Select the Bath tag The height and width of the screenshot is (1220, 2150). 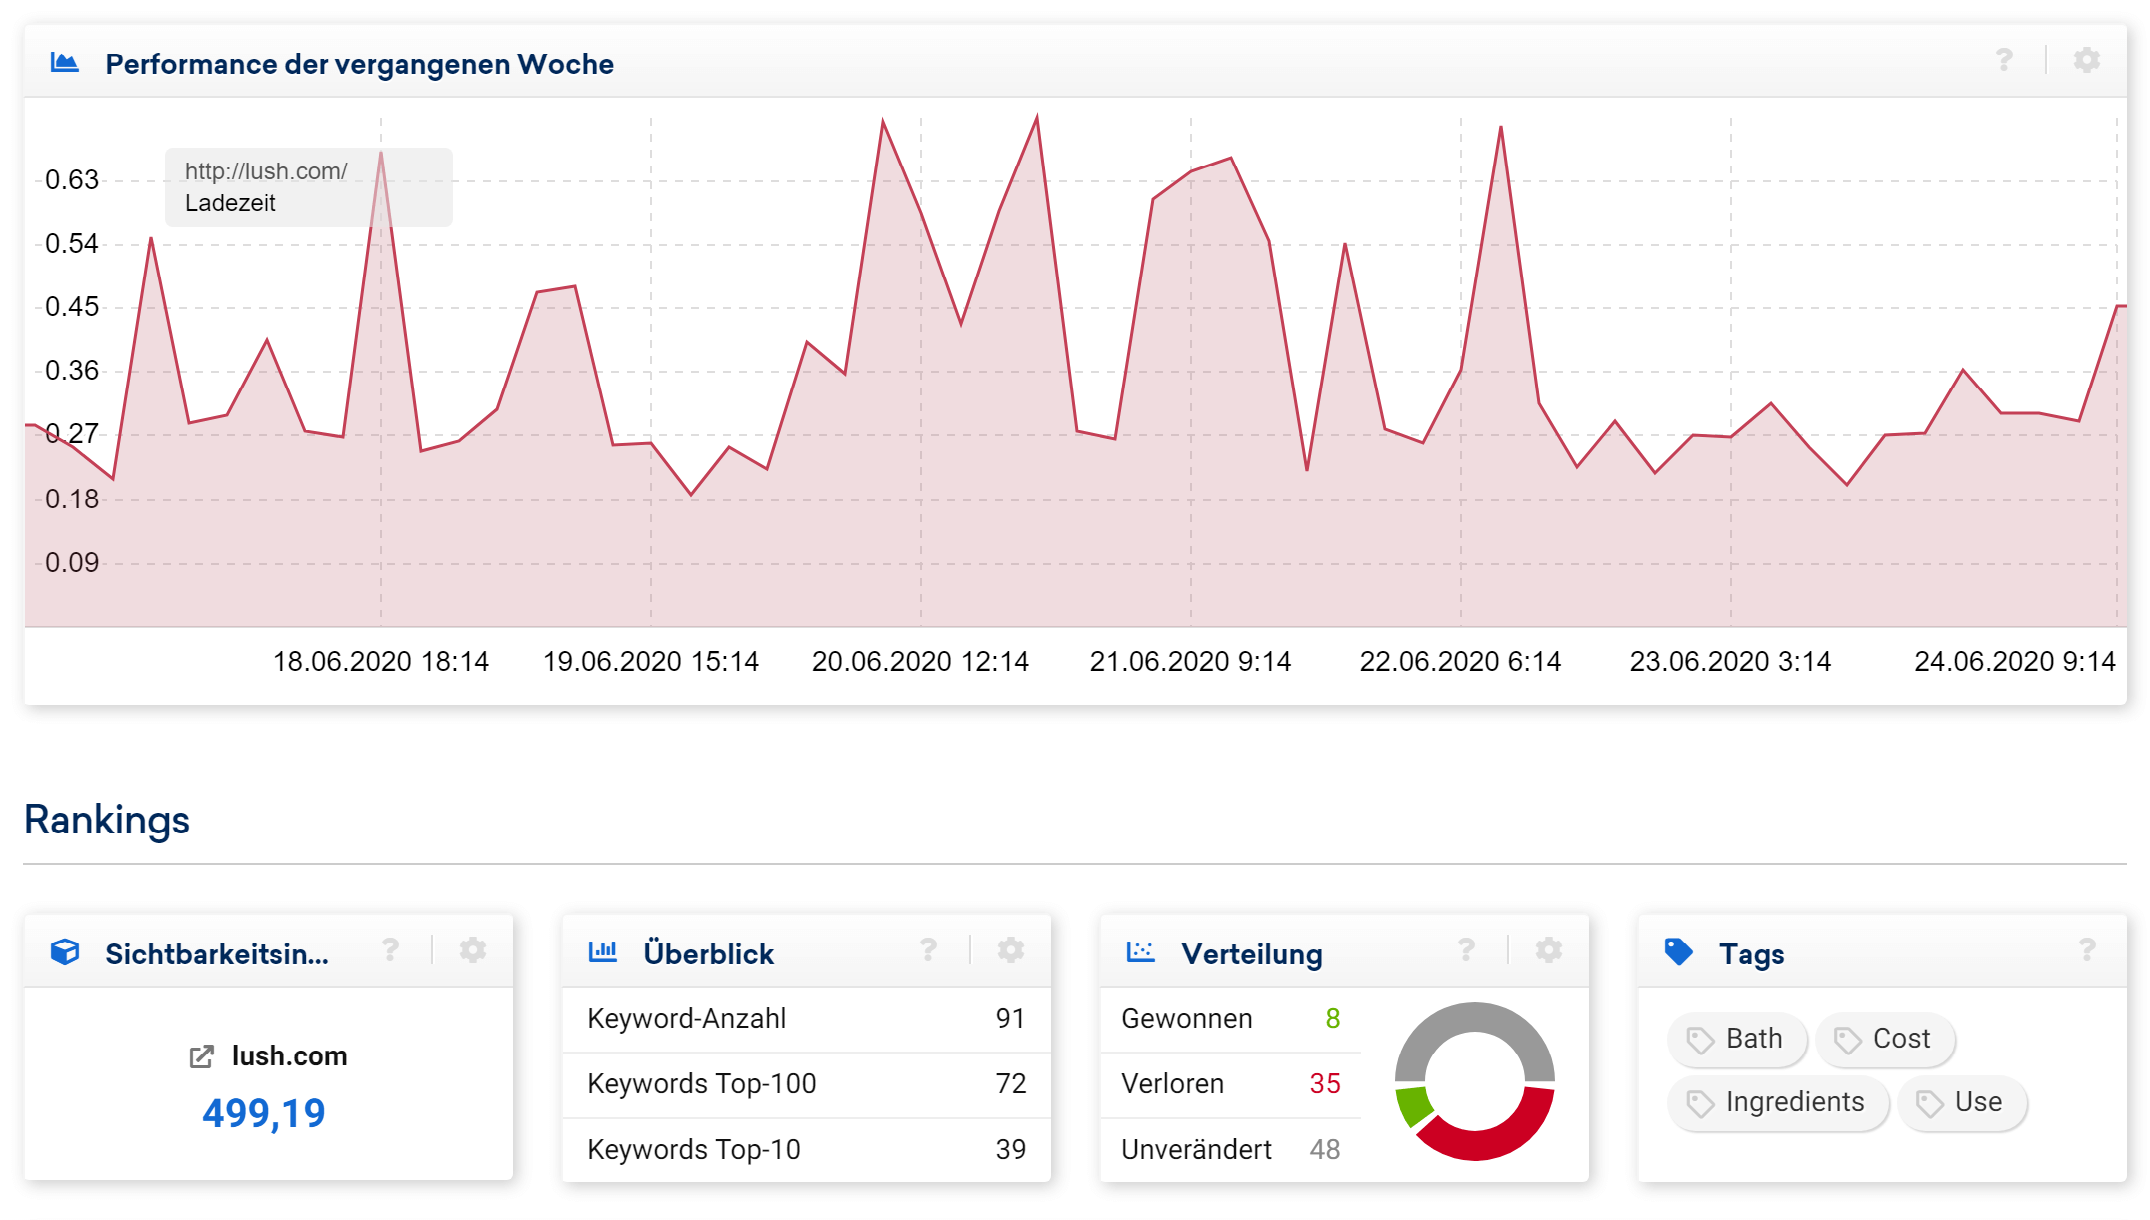pos(1738,1039)
